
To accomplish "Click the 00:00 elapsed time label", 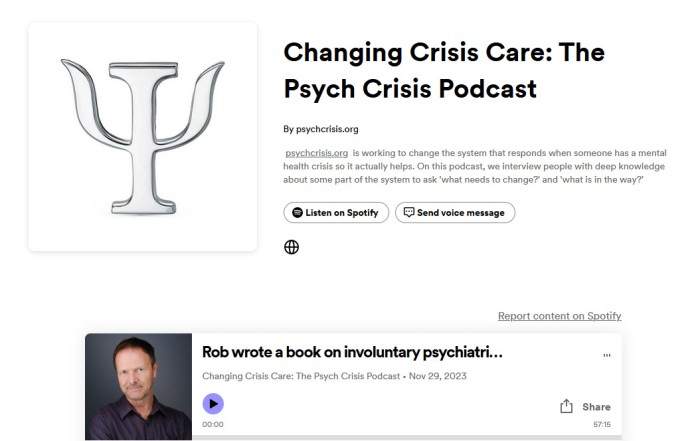I will (x=212, y=424).
